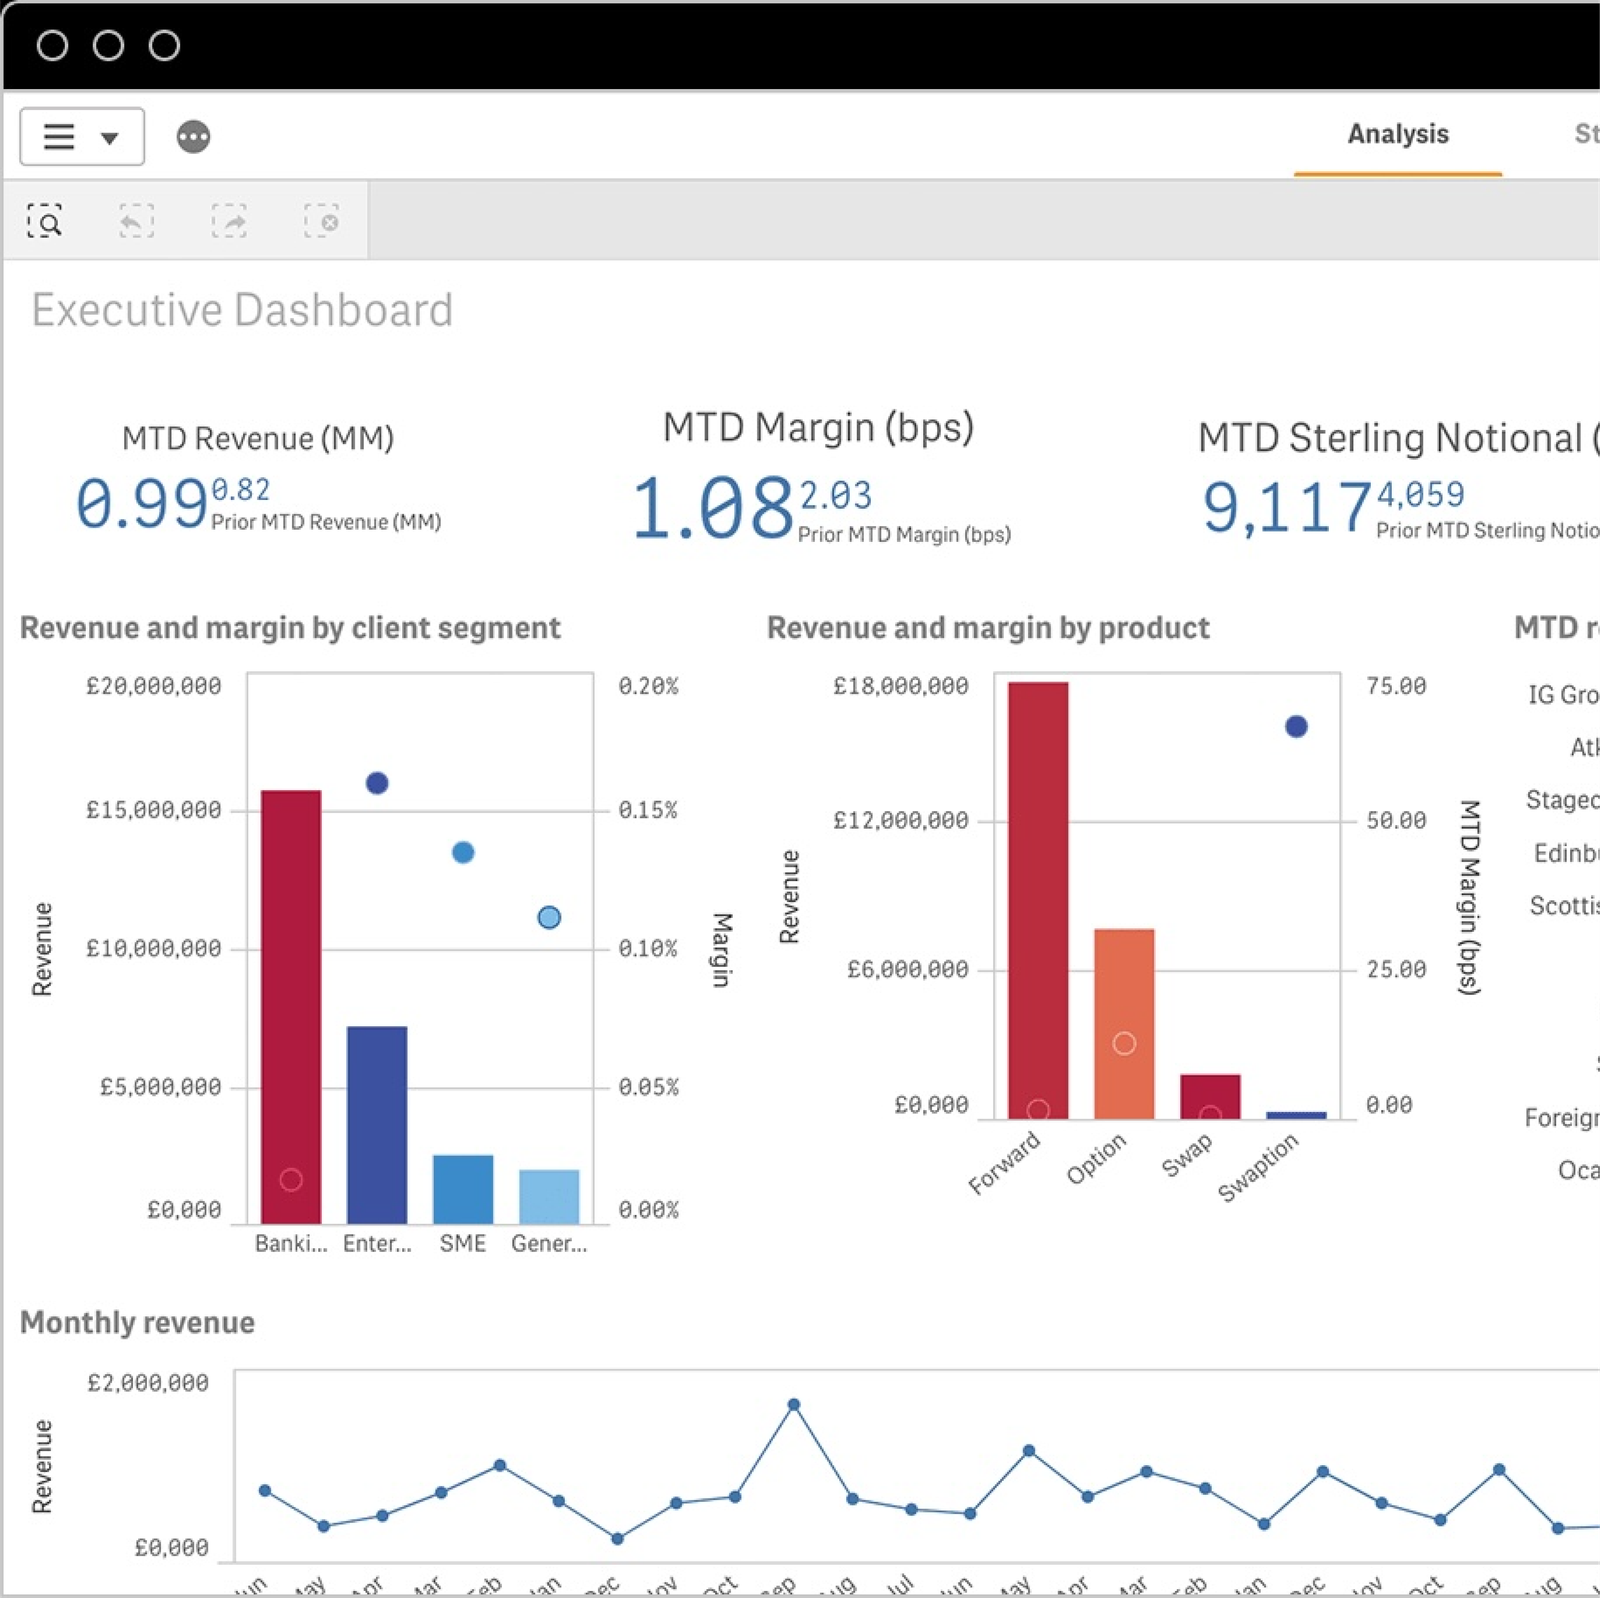Viewport: 1600px width, 1598px height.
Task: Click the step back selection icon
Action: pos(137,221)
